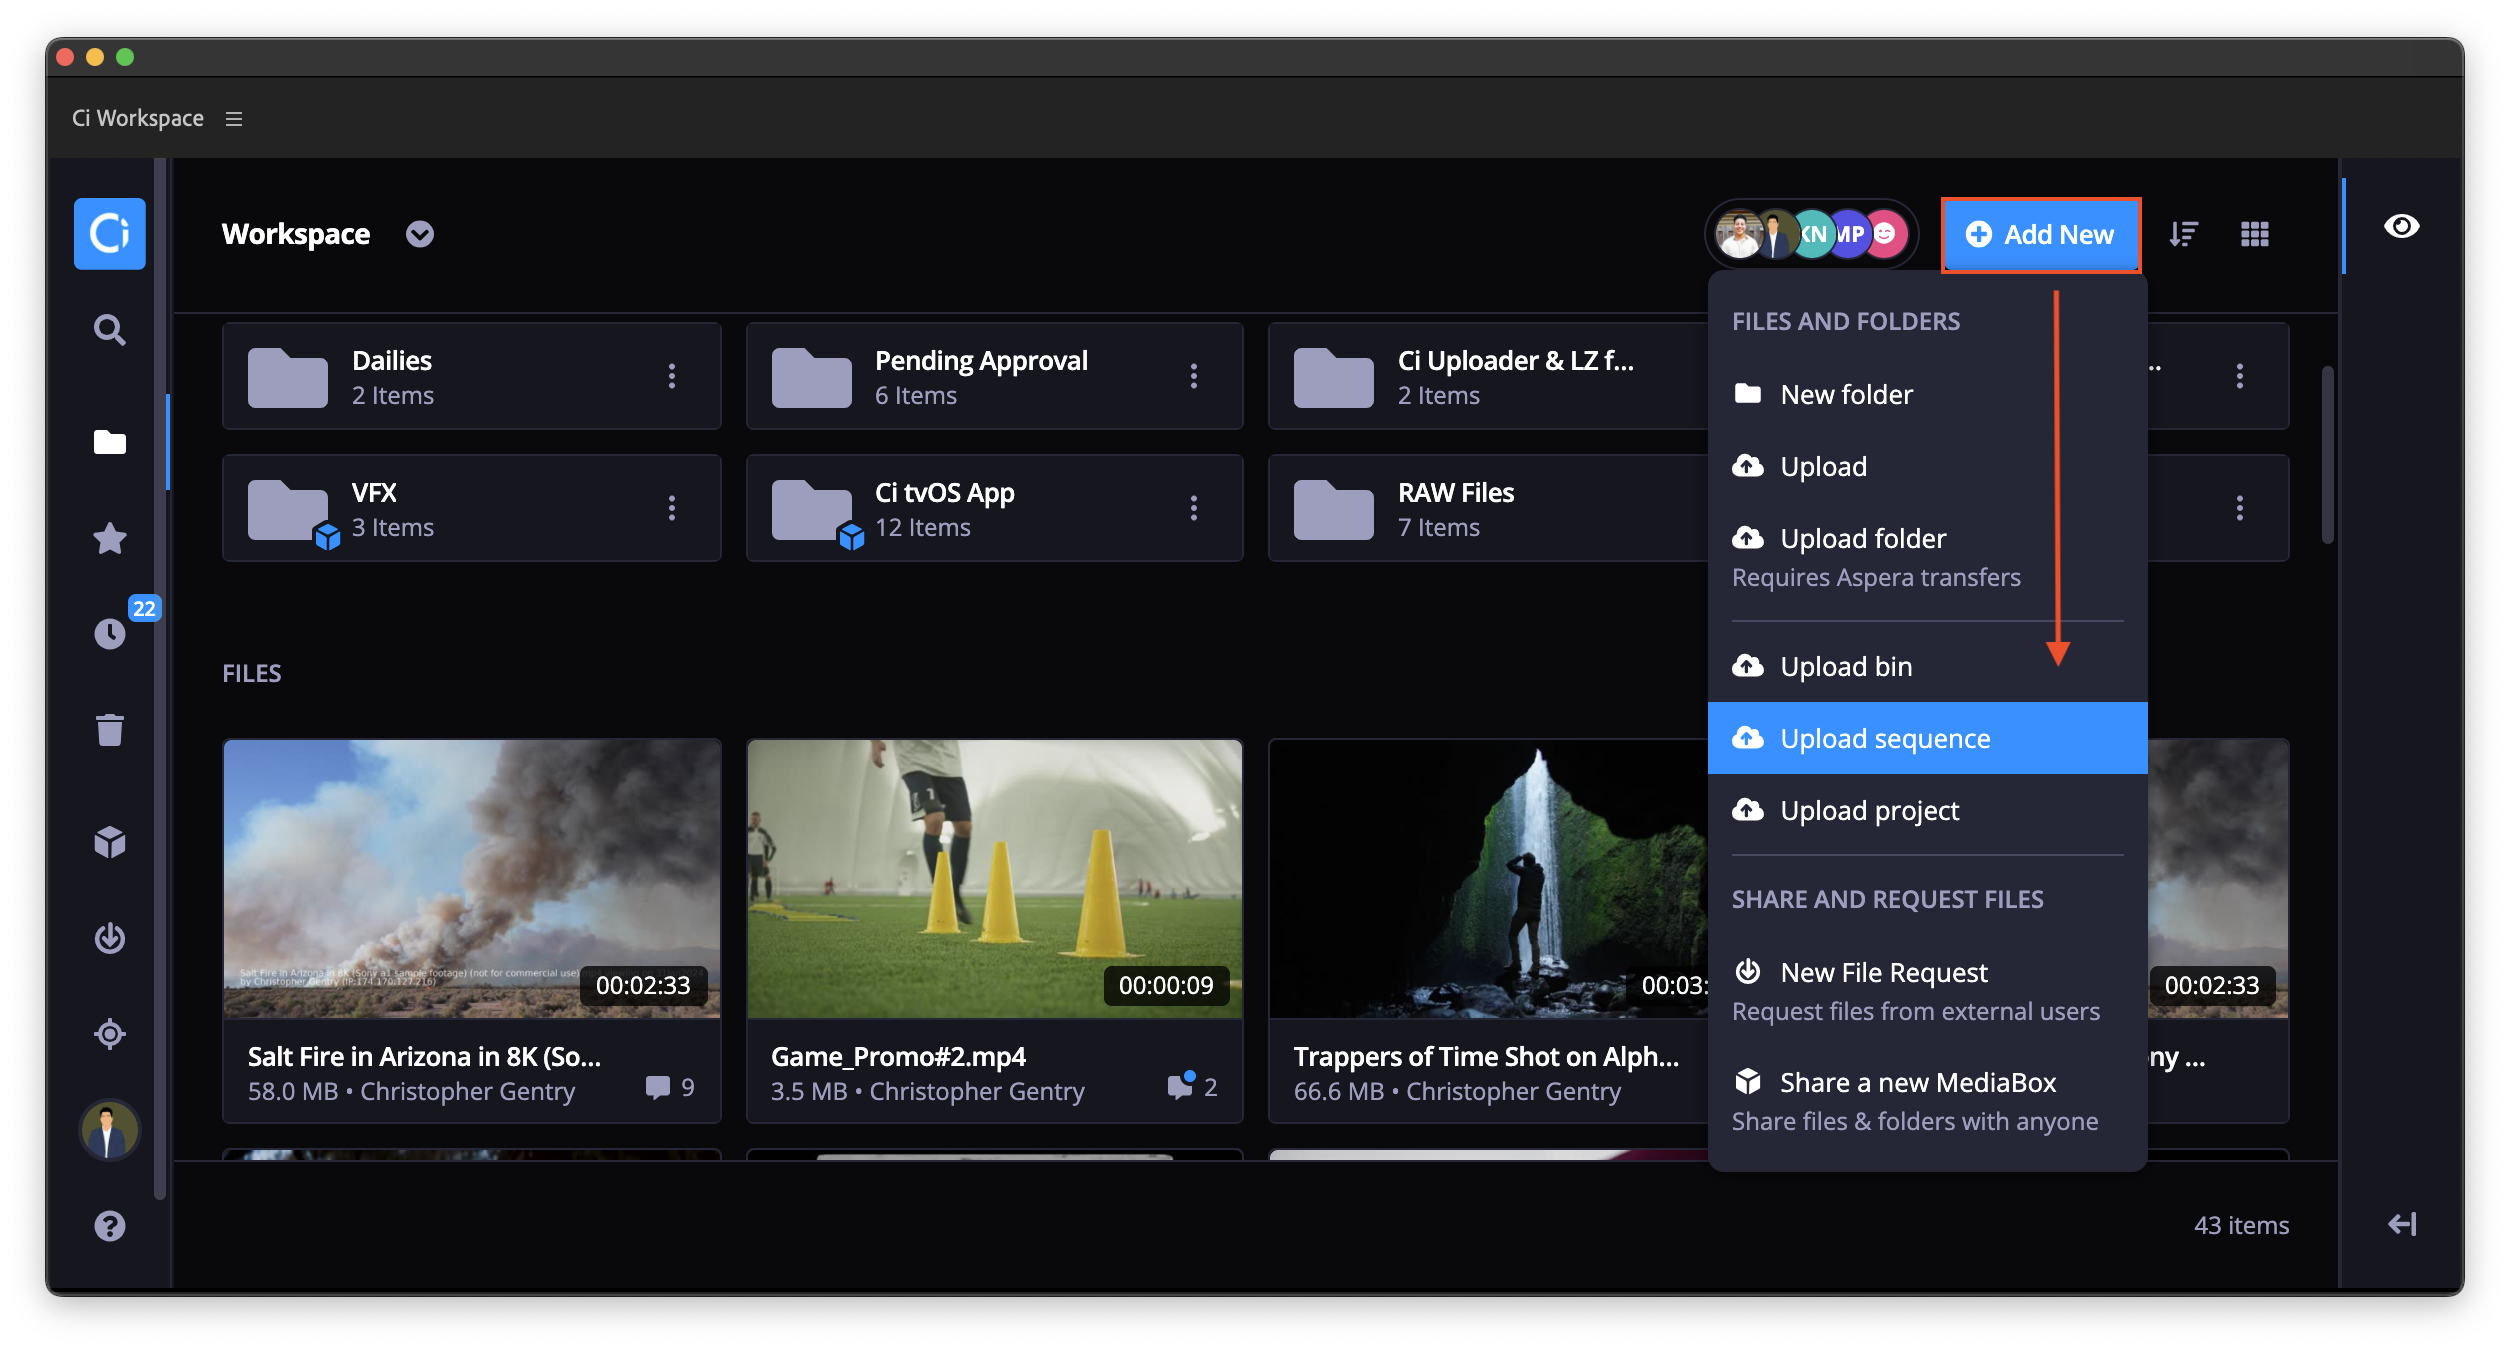The height and width of the screenshot is (1350, 2510).
Task: Select Share a new MediaBox option
Action: [x=1916, y=1081]
